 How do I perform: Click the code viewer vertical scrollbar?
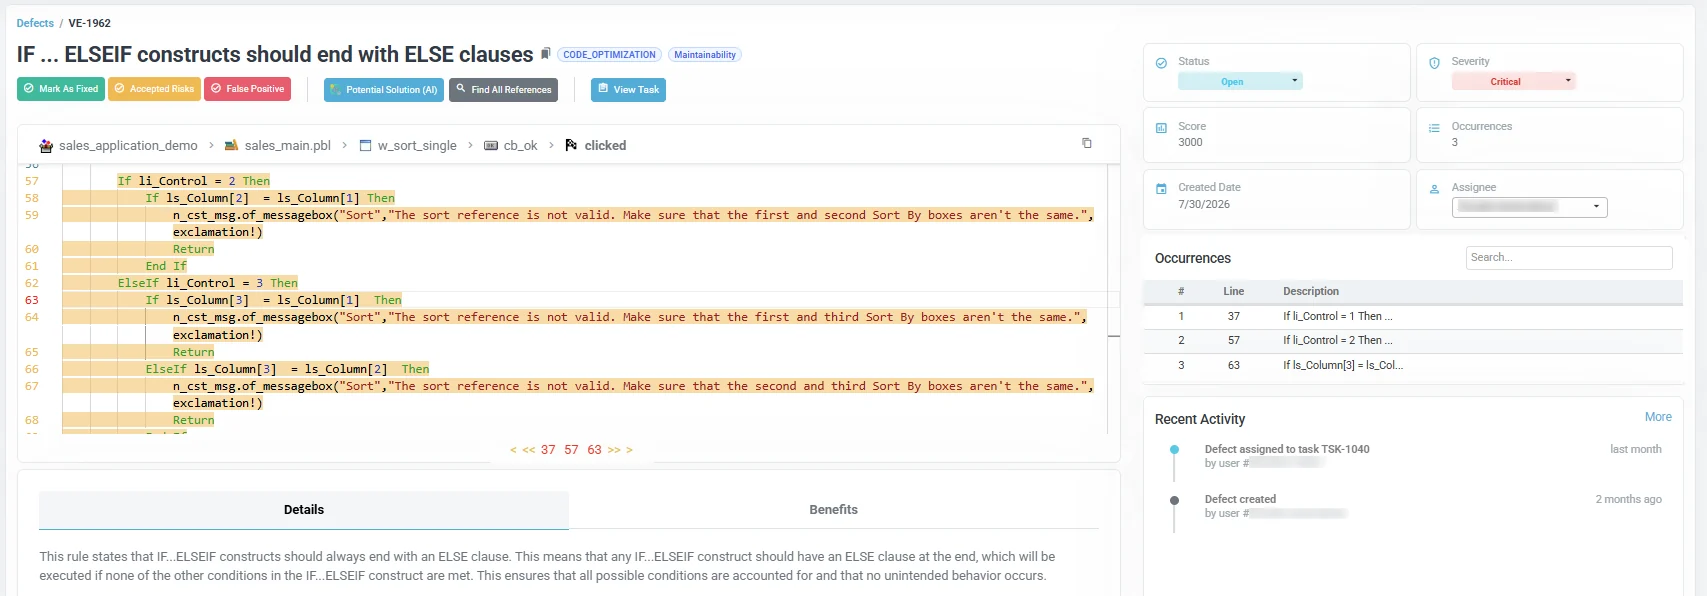point(1113,300)
